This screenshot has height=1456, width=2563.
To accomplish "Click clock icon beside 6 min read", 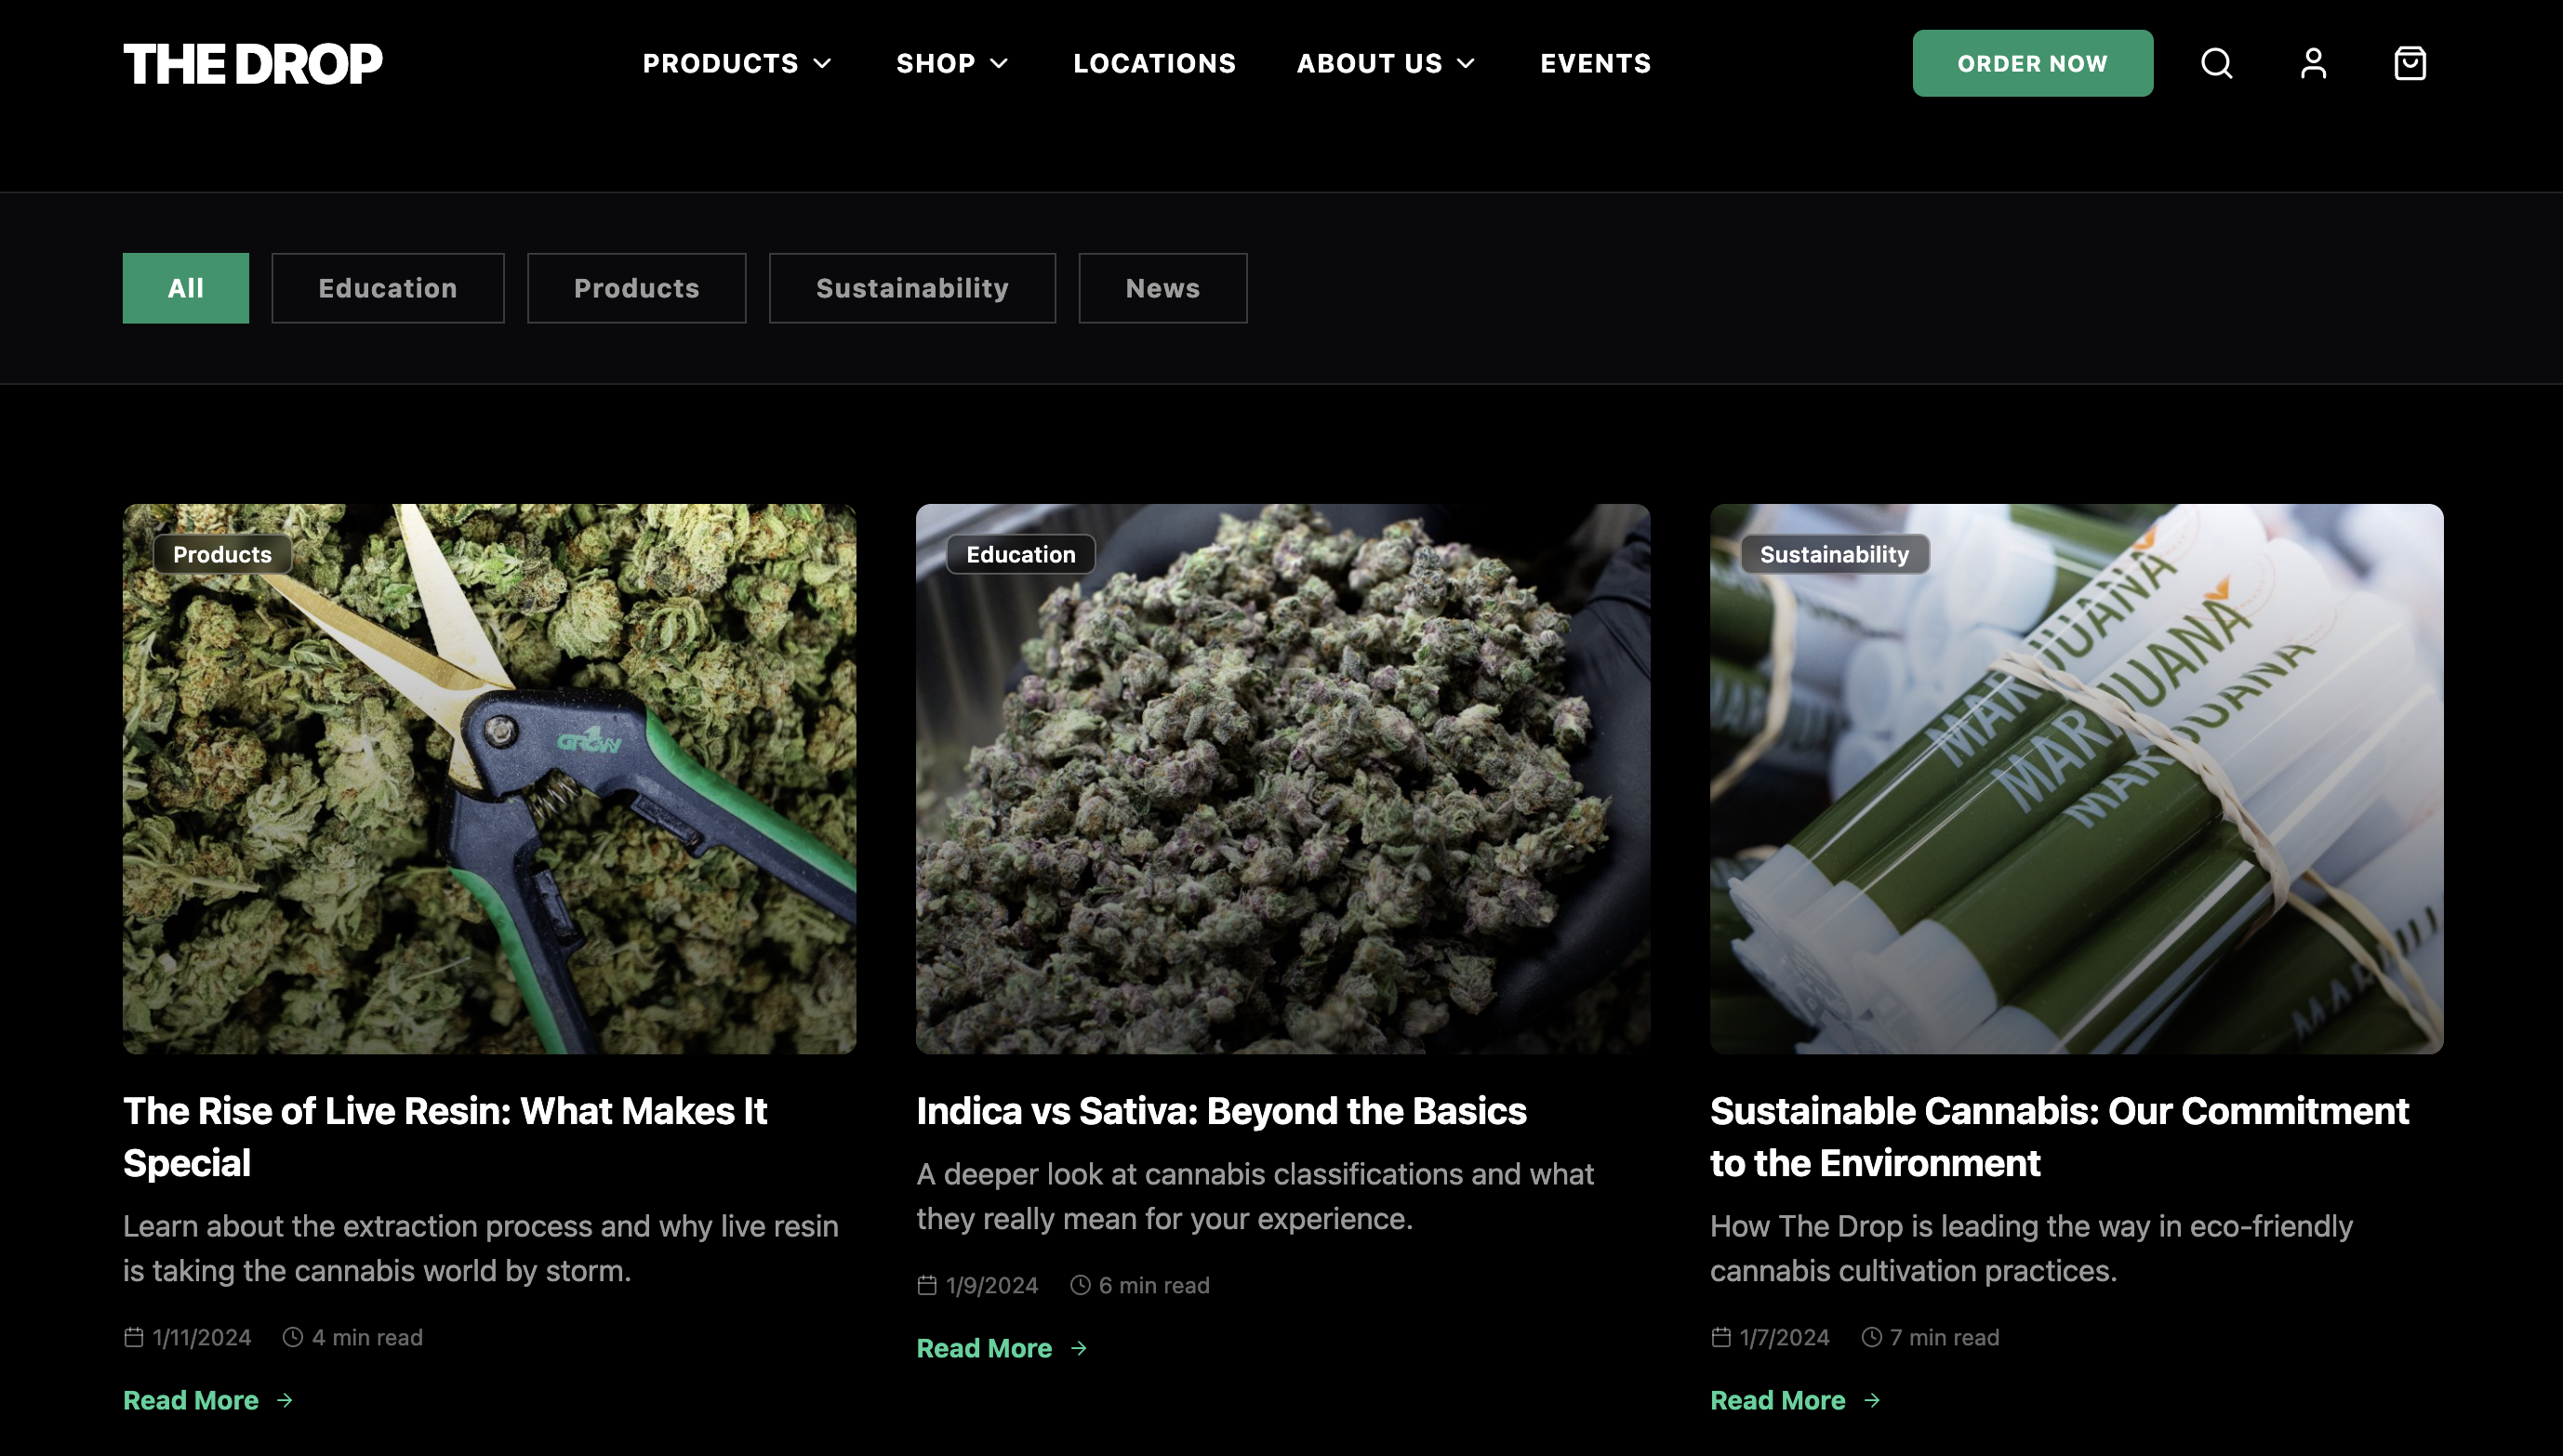I will coord(1080,1285).
